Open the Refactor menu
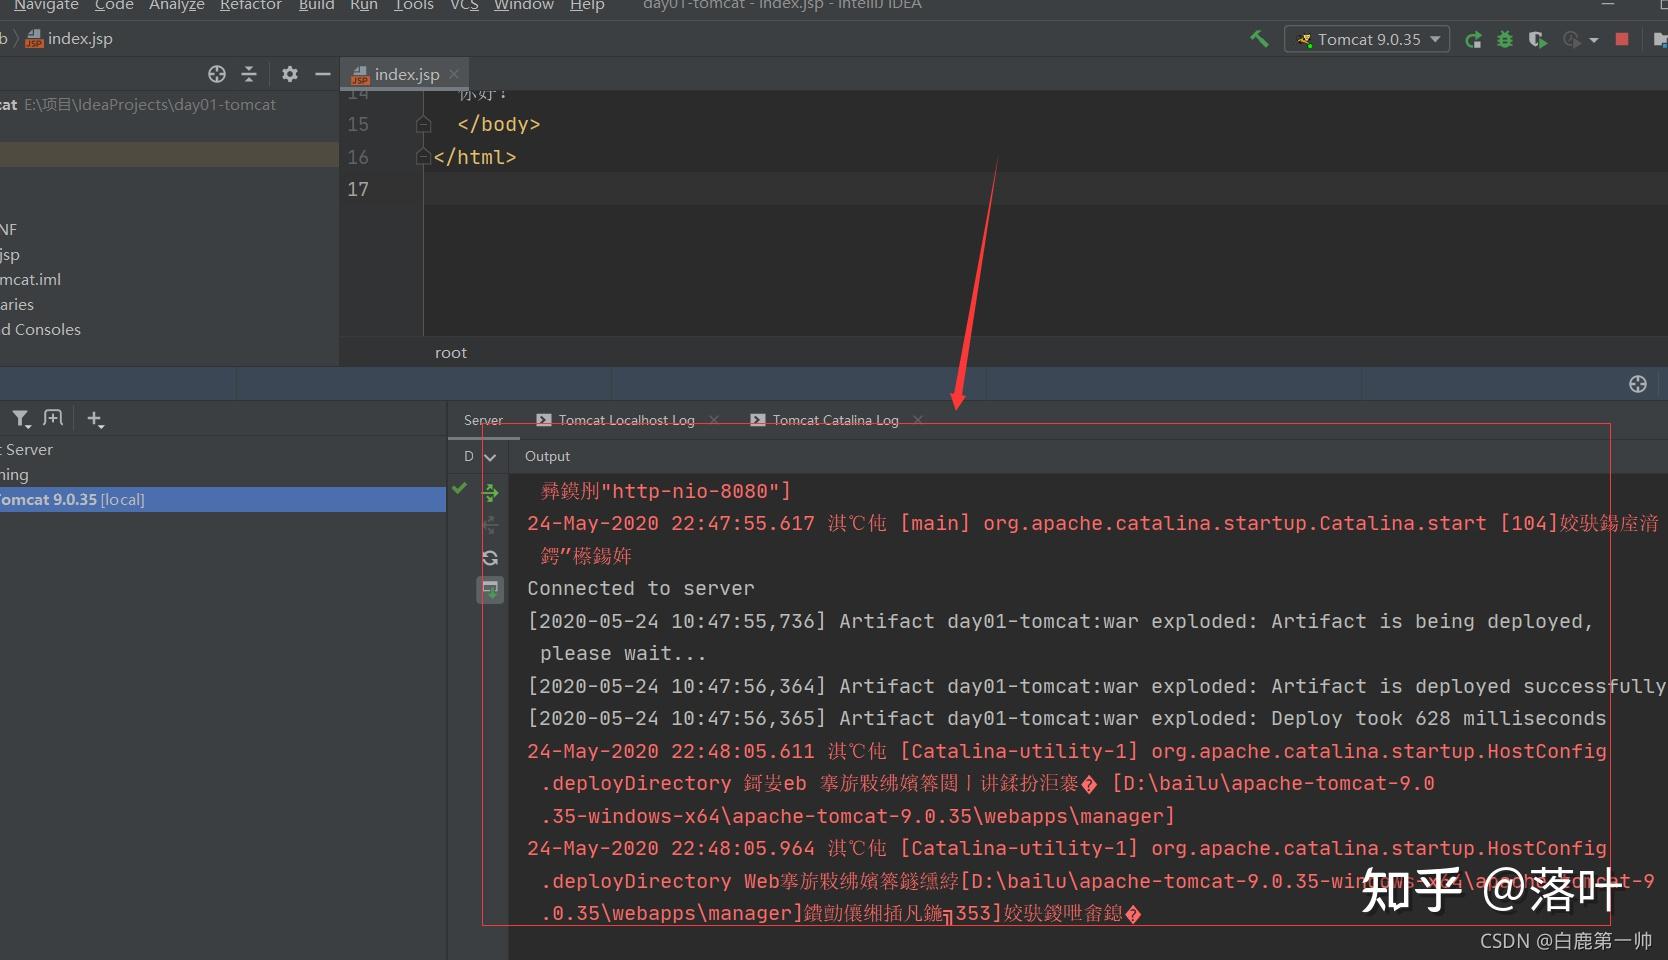 tap(251, 5)
